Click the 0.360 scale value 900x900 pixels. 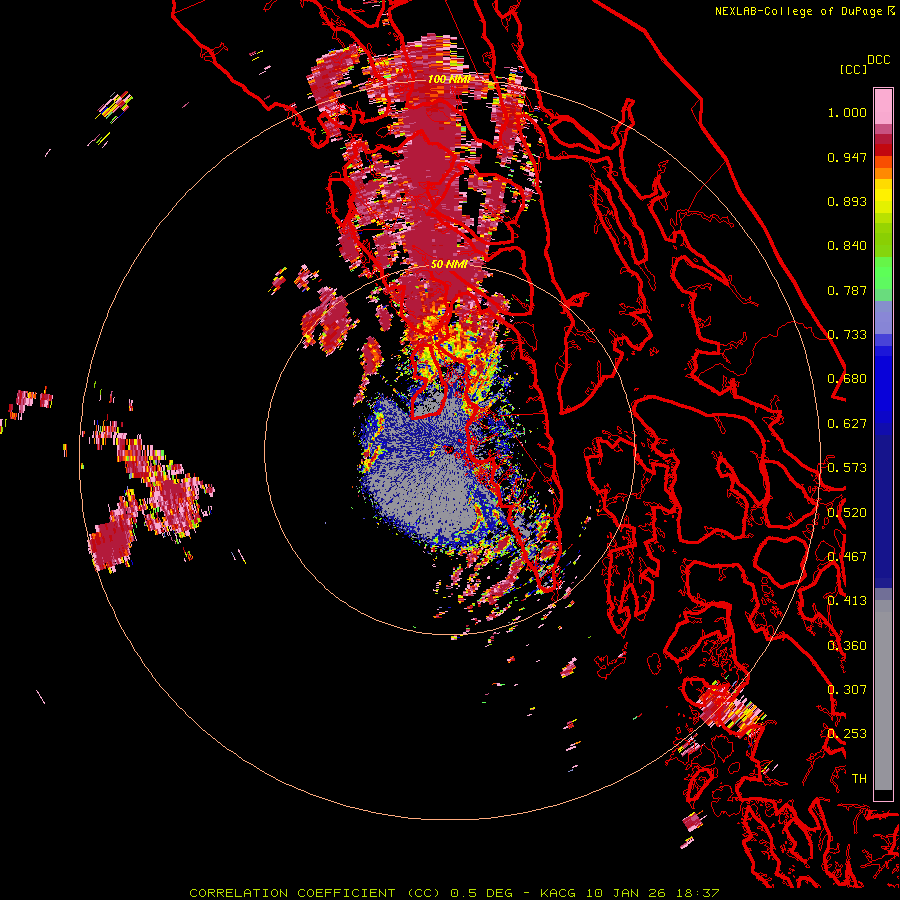(x=847, y=646)
